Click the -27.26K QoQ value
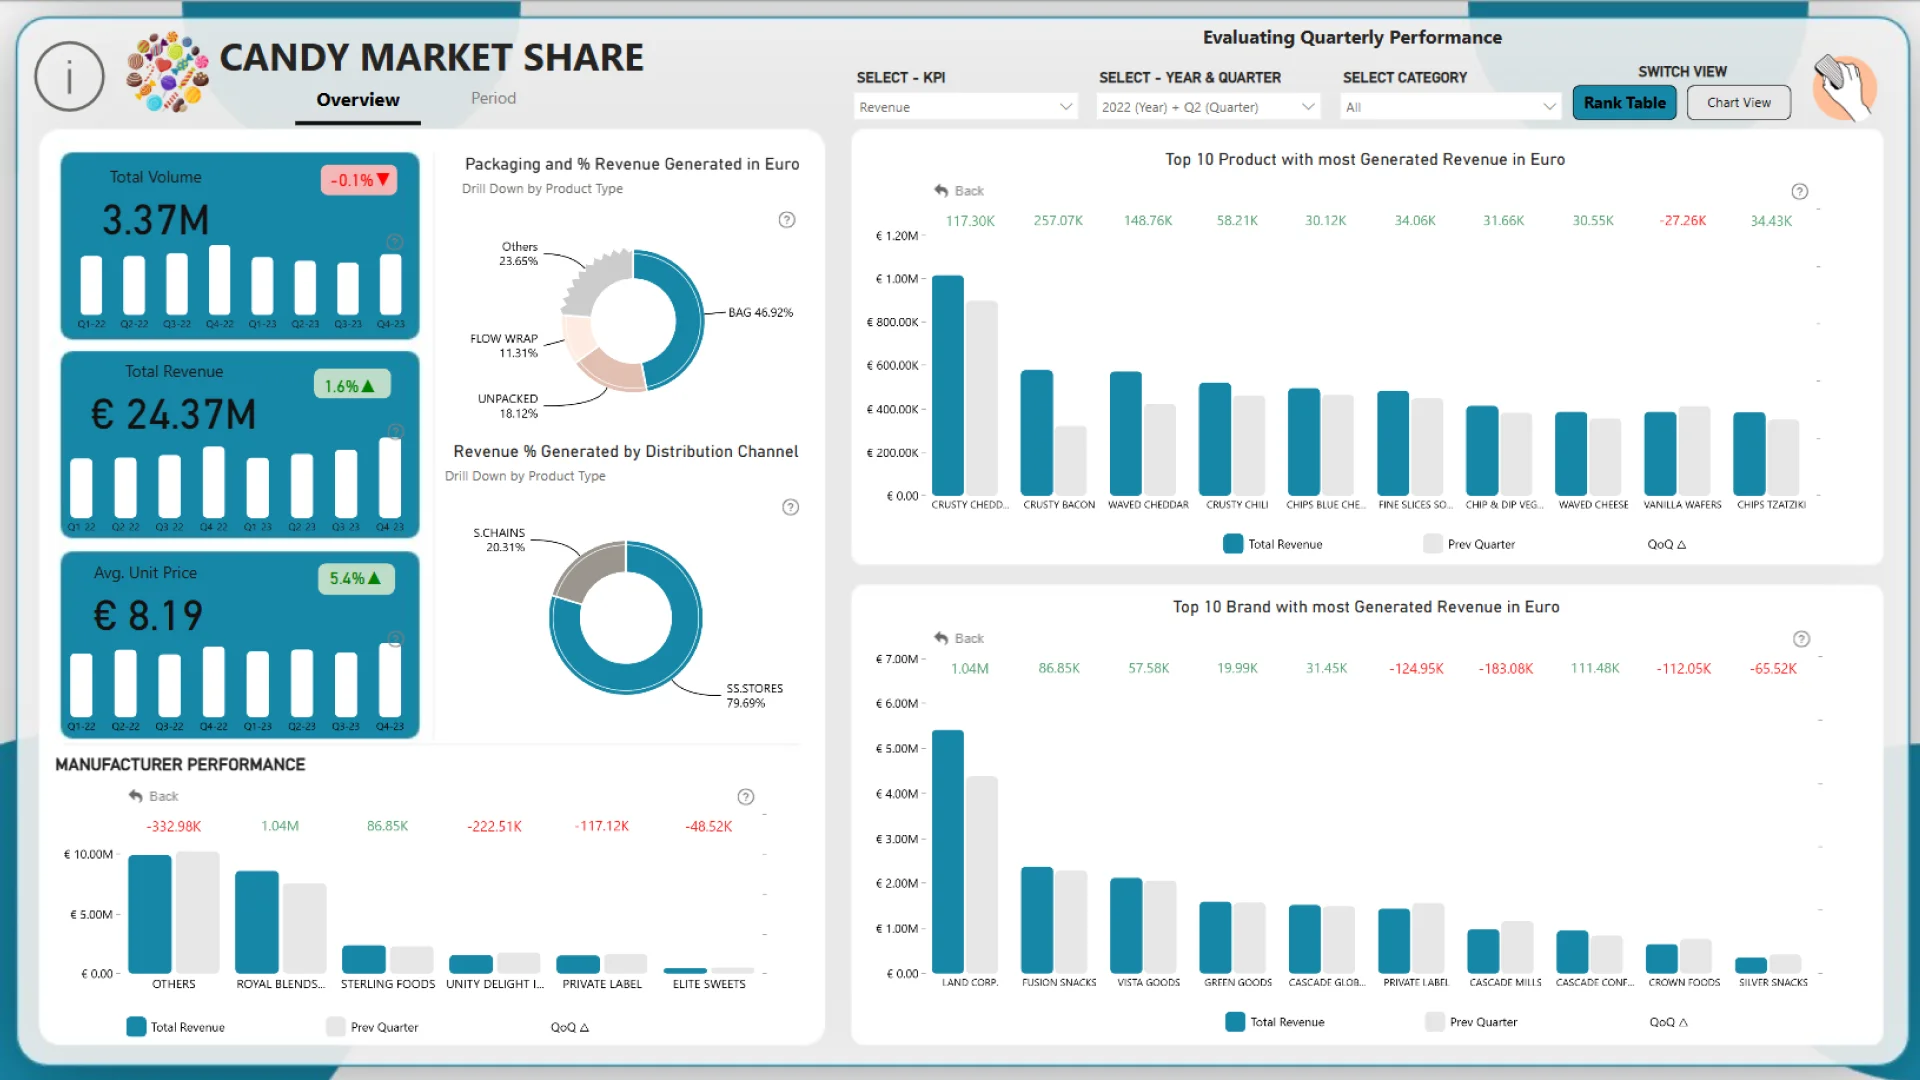 point(1683,221)
